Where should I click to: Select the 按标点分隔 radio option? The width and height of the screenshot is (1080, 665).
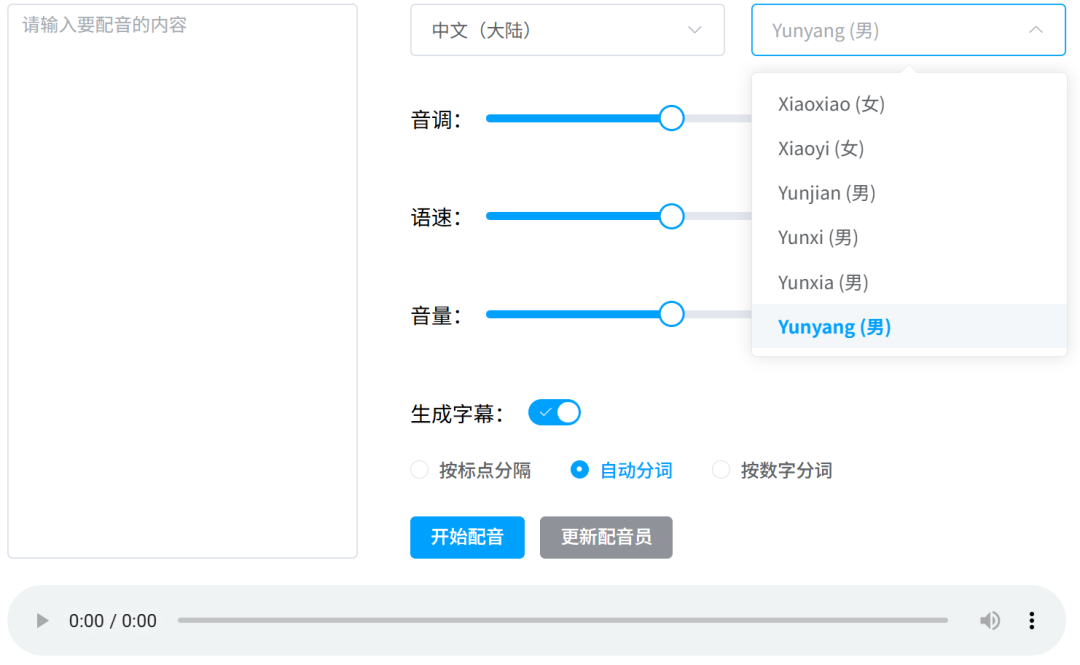coord(420,470)
